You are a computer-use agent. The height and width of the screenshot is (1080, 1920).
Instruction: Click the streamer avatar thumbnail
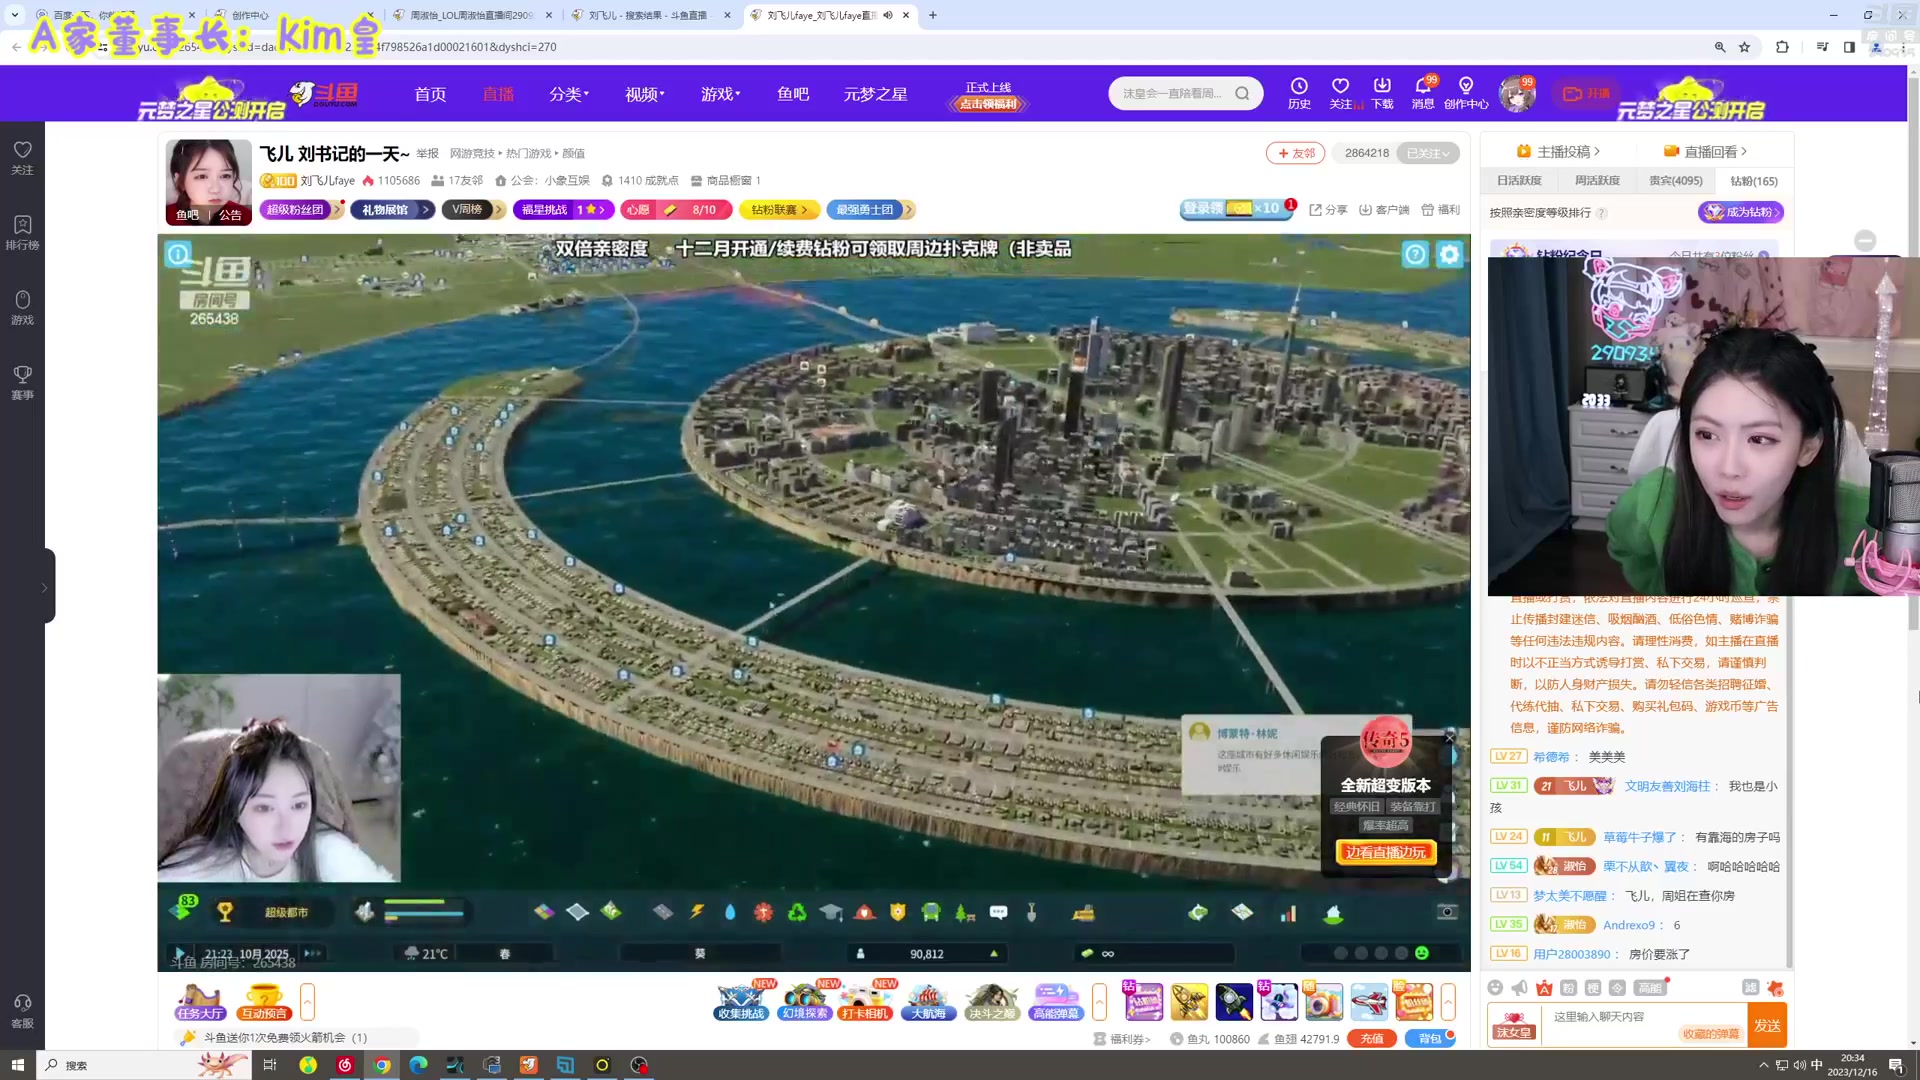[x=208, y=182]
